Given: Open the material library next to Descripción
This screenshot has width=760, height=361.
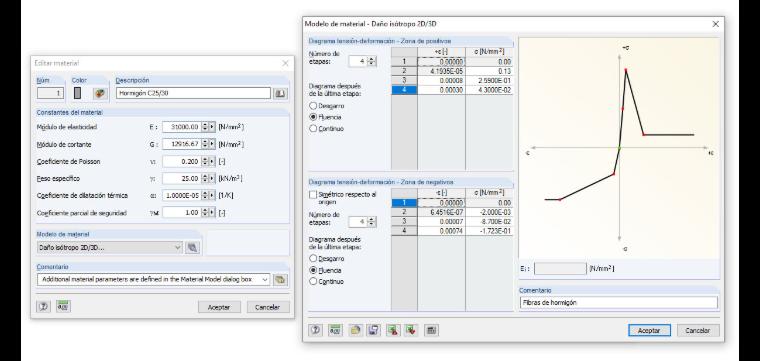Looking at the screenshot, I should click(x=280, y=94).
